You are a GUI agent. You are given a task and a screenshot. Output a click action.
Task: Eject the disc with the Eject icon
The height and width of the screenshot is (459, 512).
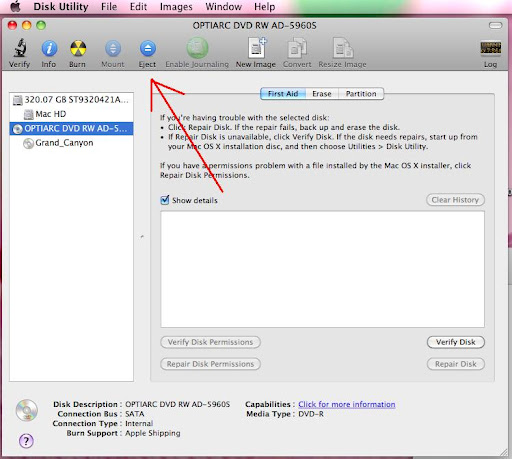click(x=148, y=49)
